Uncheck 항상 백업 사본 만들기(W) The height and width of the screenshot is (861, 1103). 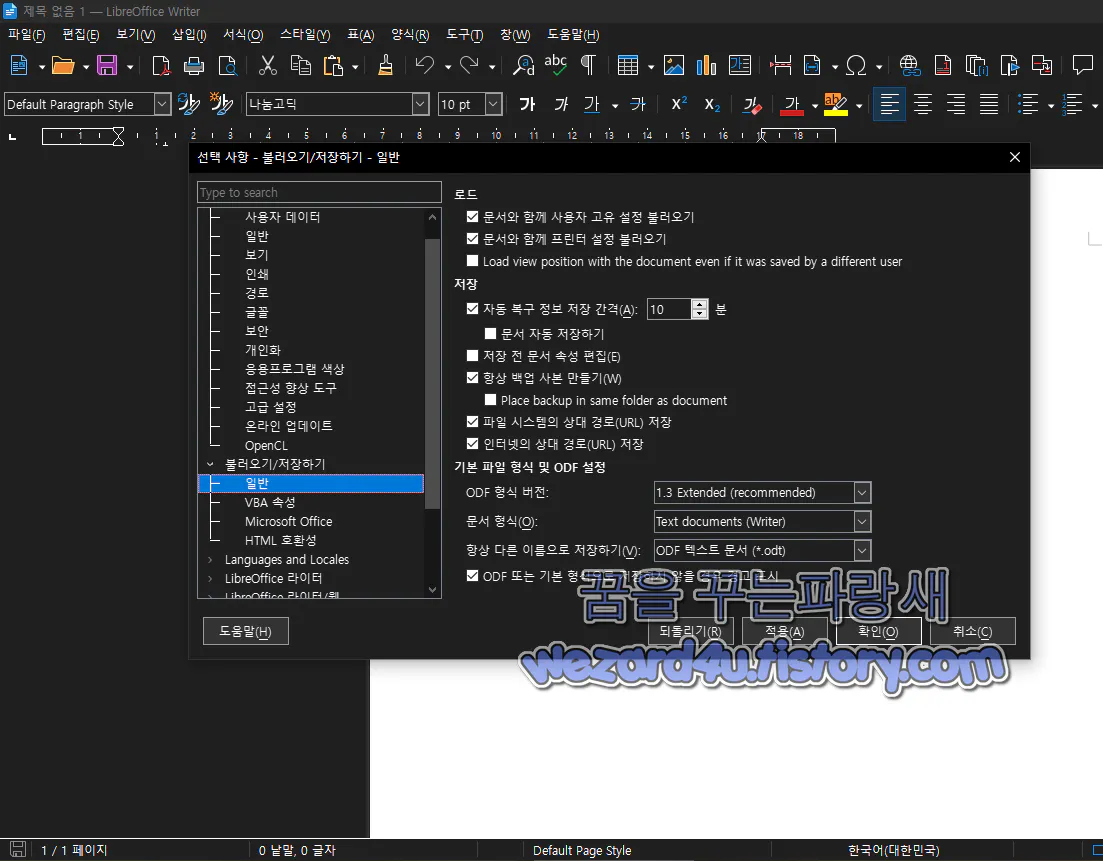[472, 378]
